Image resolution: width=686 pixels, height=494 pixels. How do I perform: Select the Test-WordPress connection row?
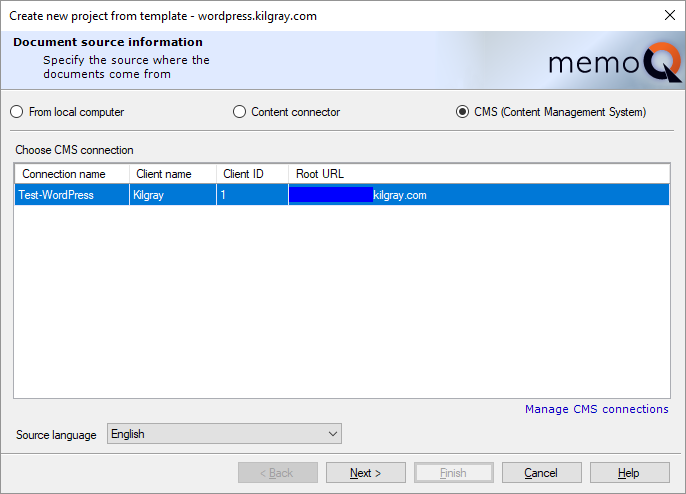click(342, 195)
